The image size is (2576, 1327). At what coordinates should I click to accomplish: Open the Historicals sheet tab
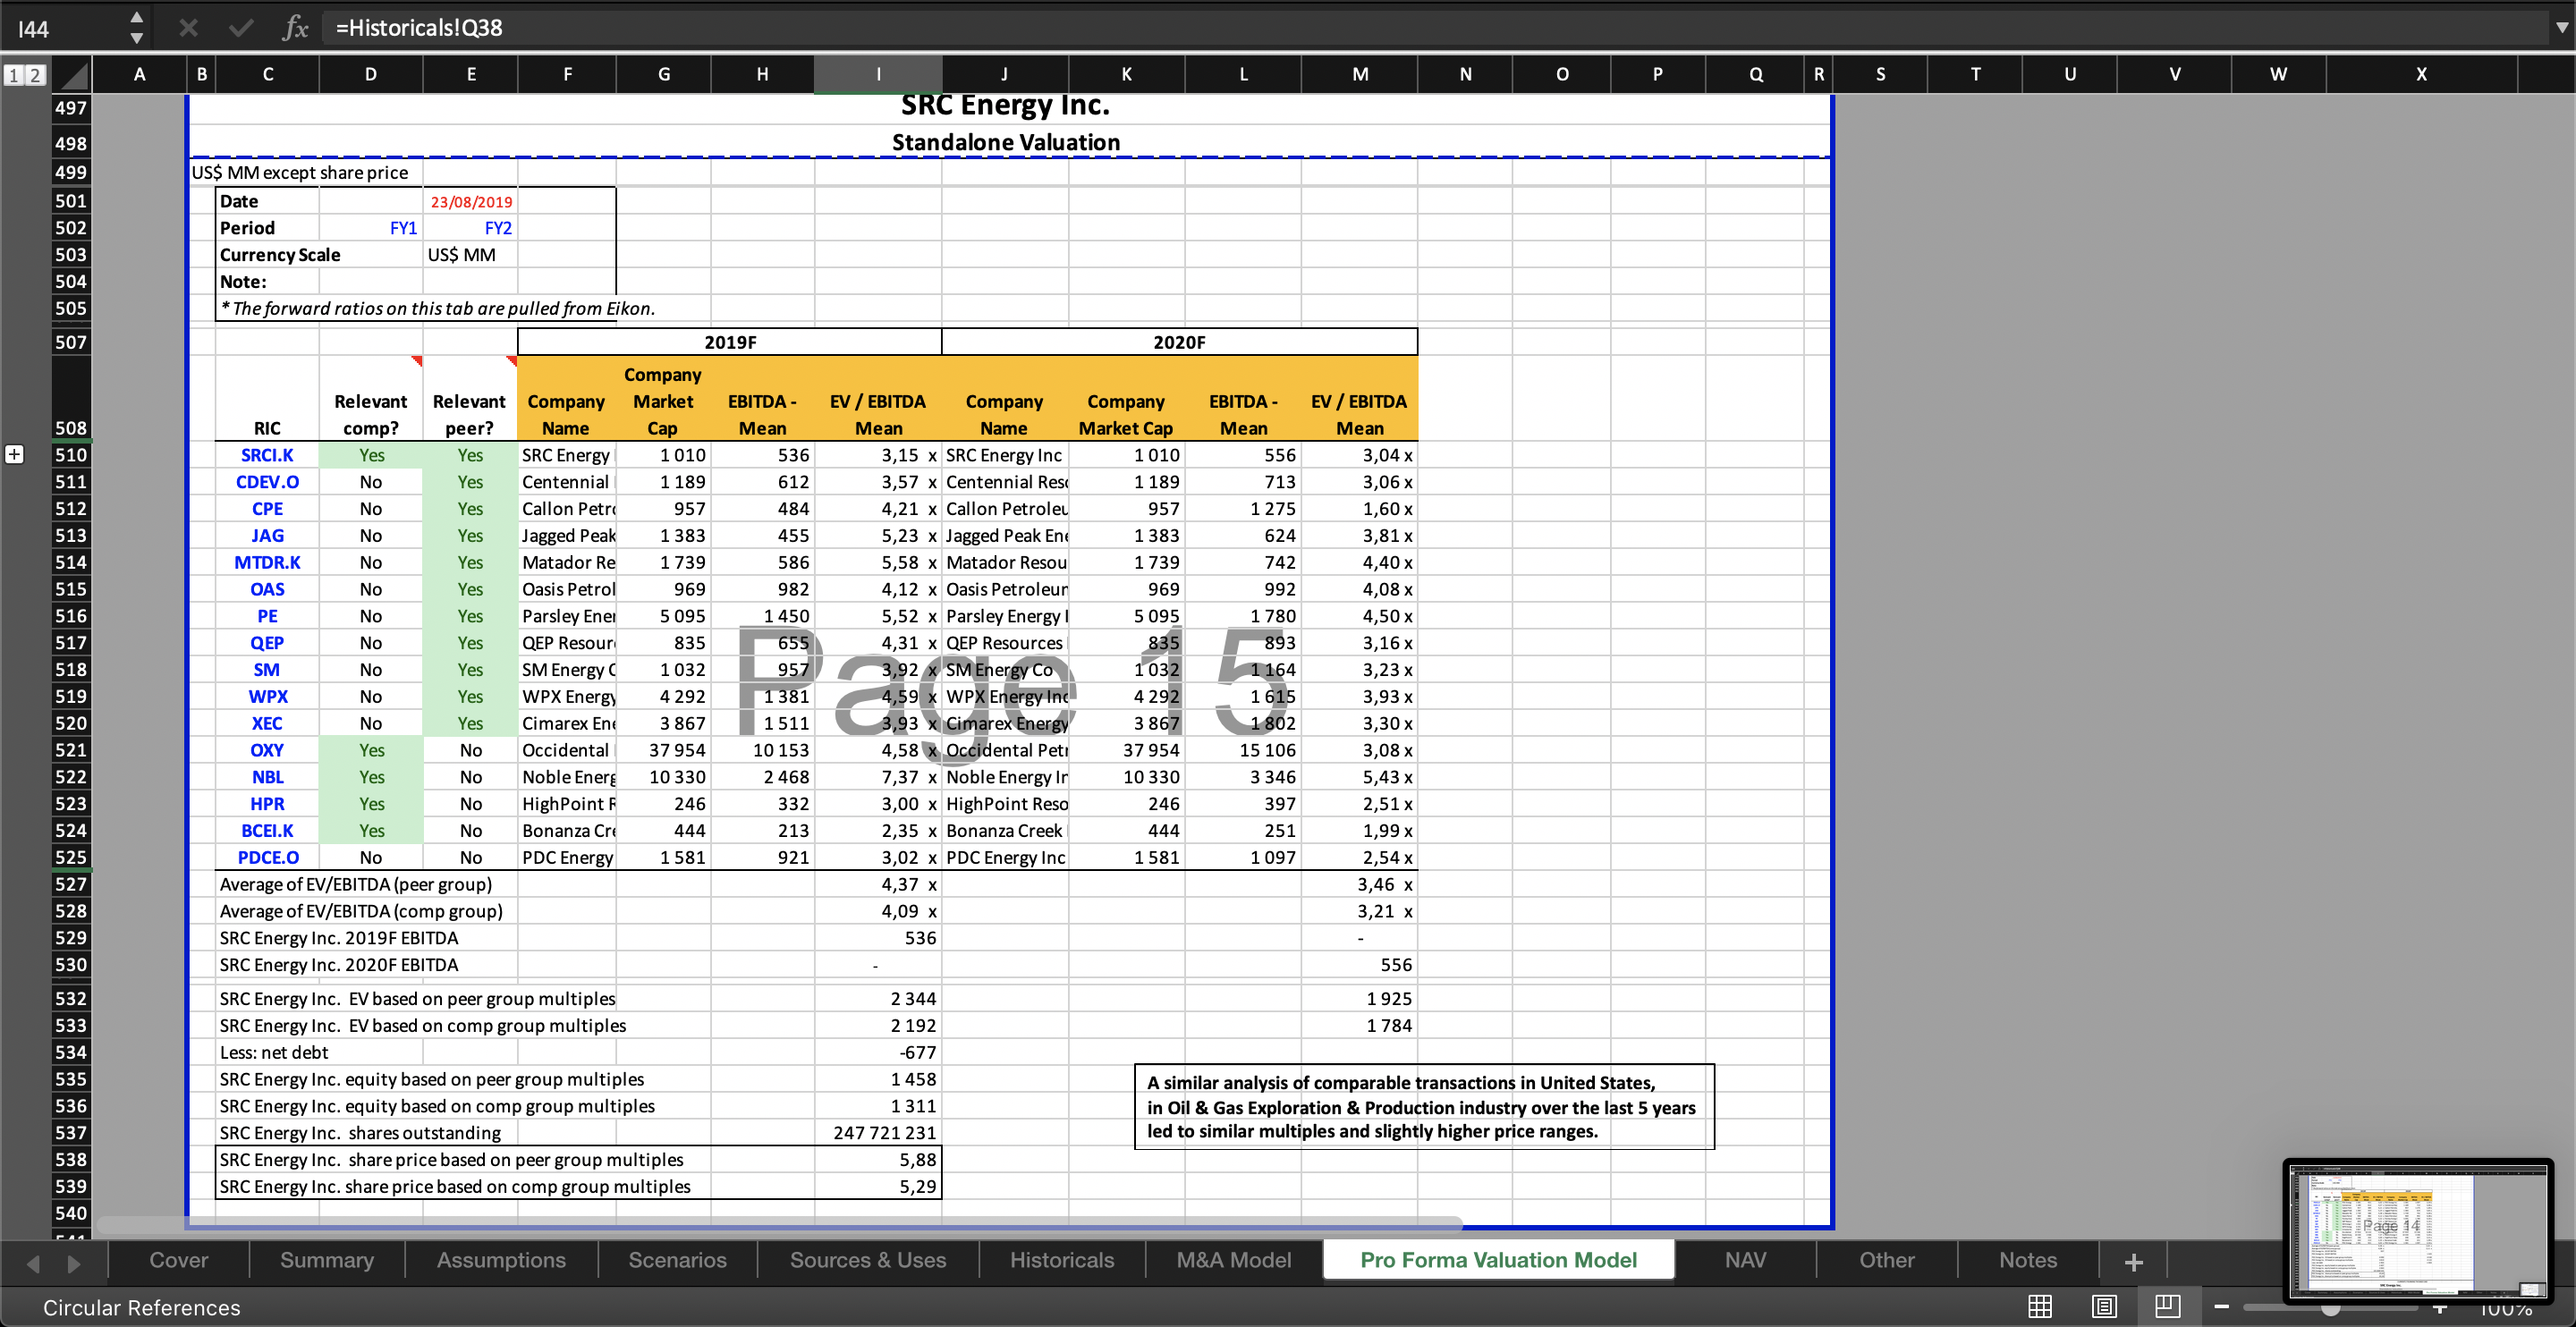coord(1062,1260)
